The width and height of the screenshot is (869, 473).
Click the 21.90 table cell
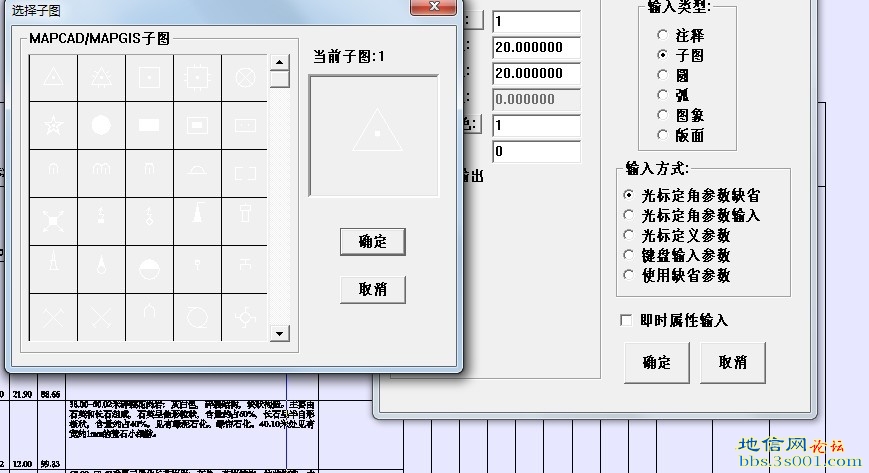22,394
